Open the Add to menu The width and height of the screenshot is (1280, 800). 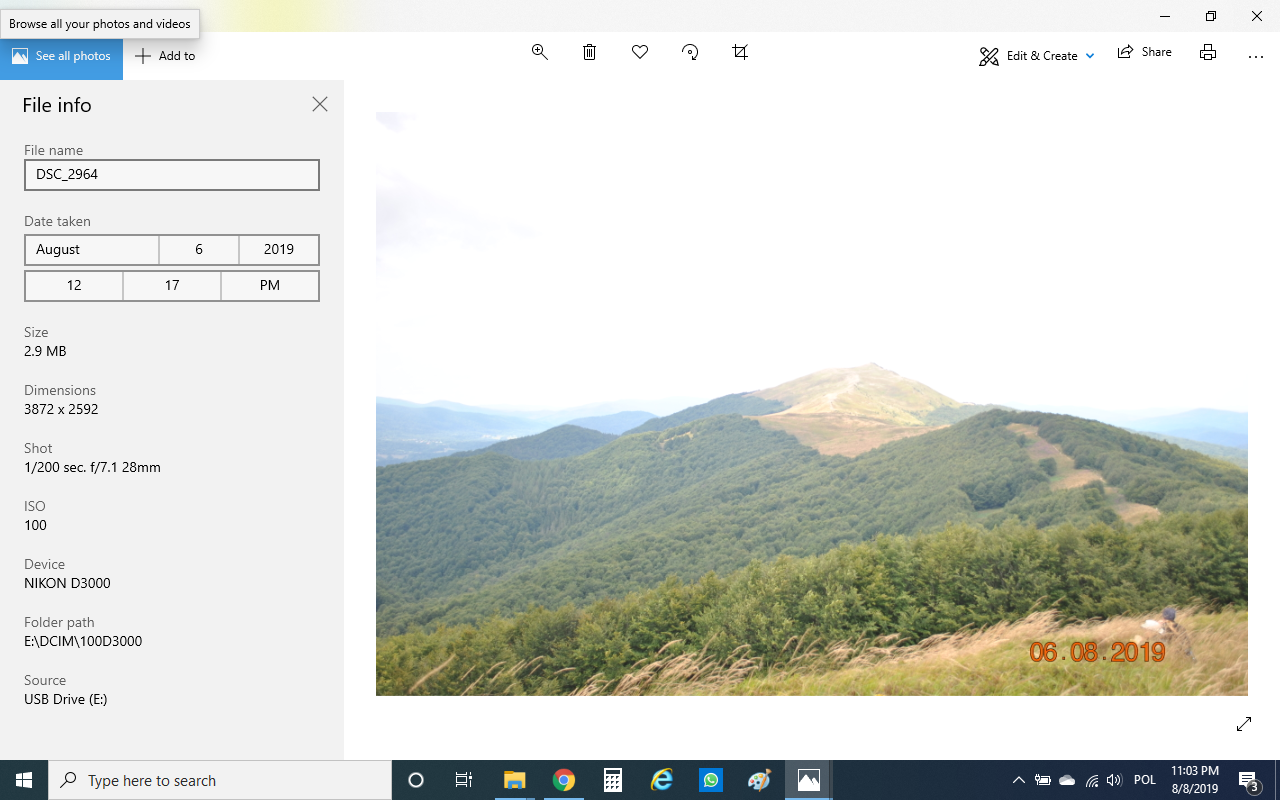click(x=165, y=56)
